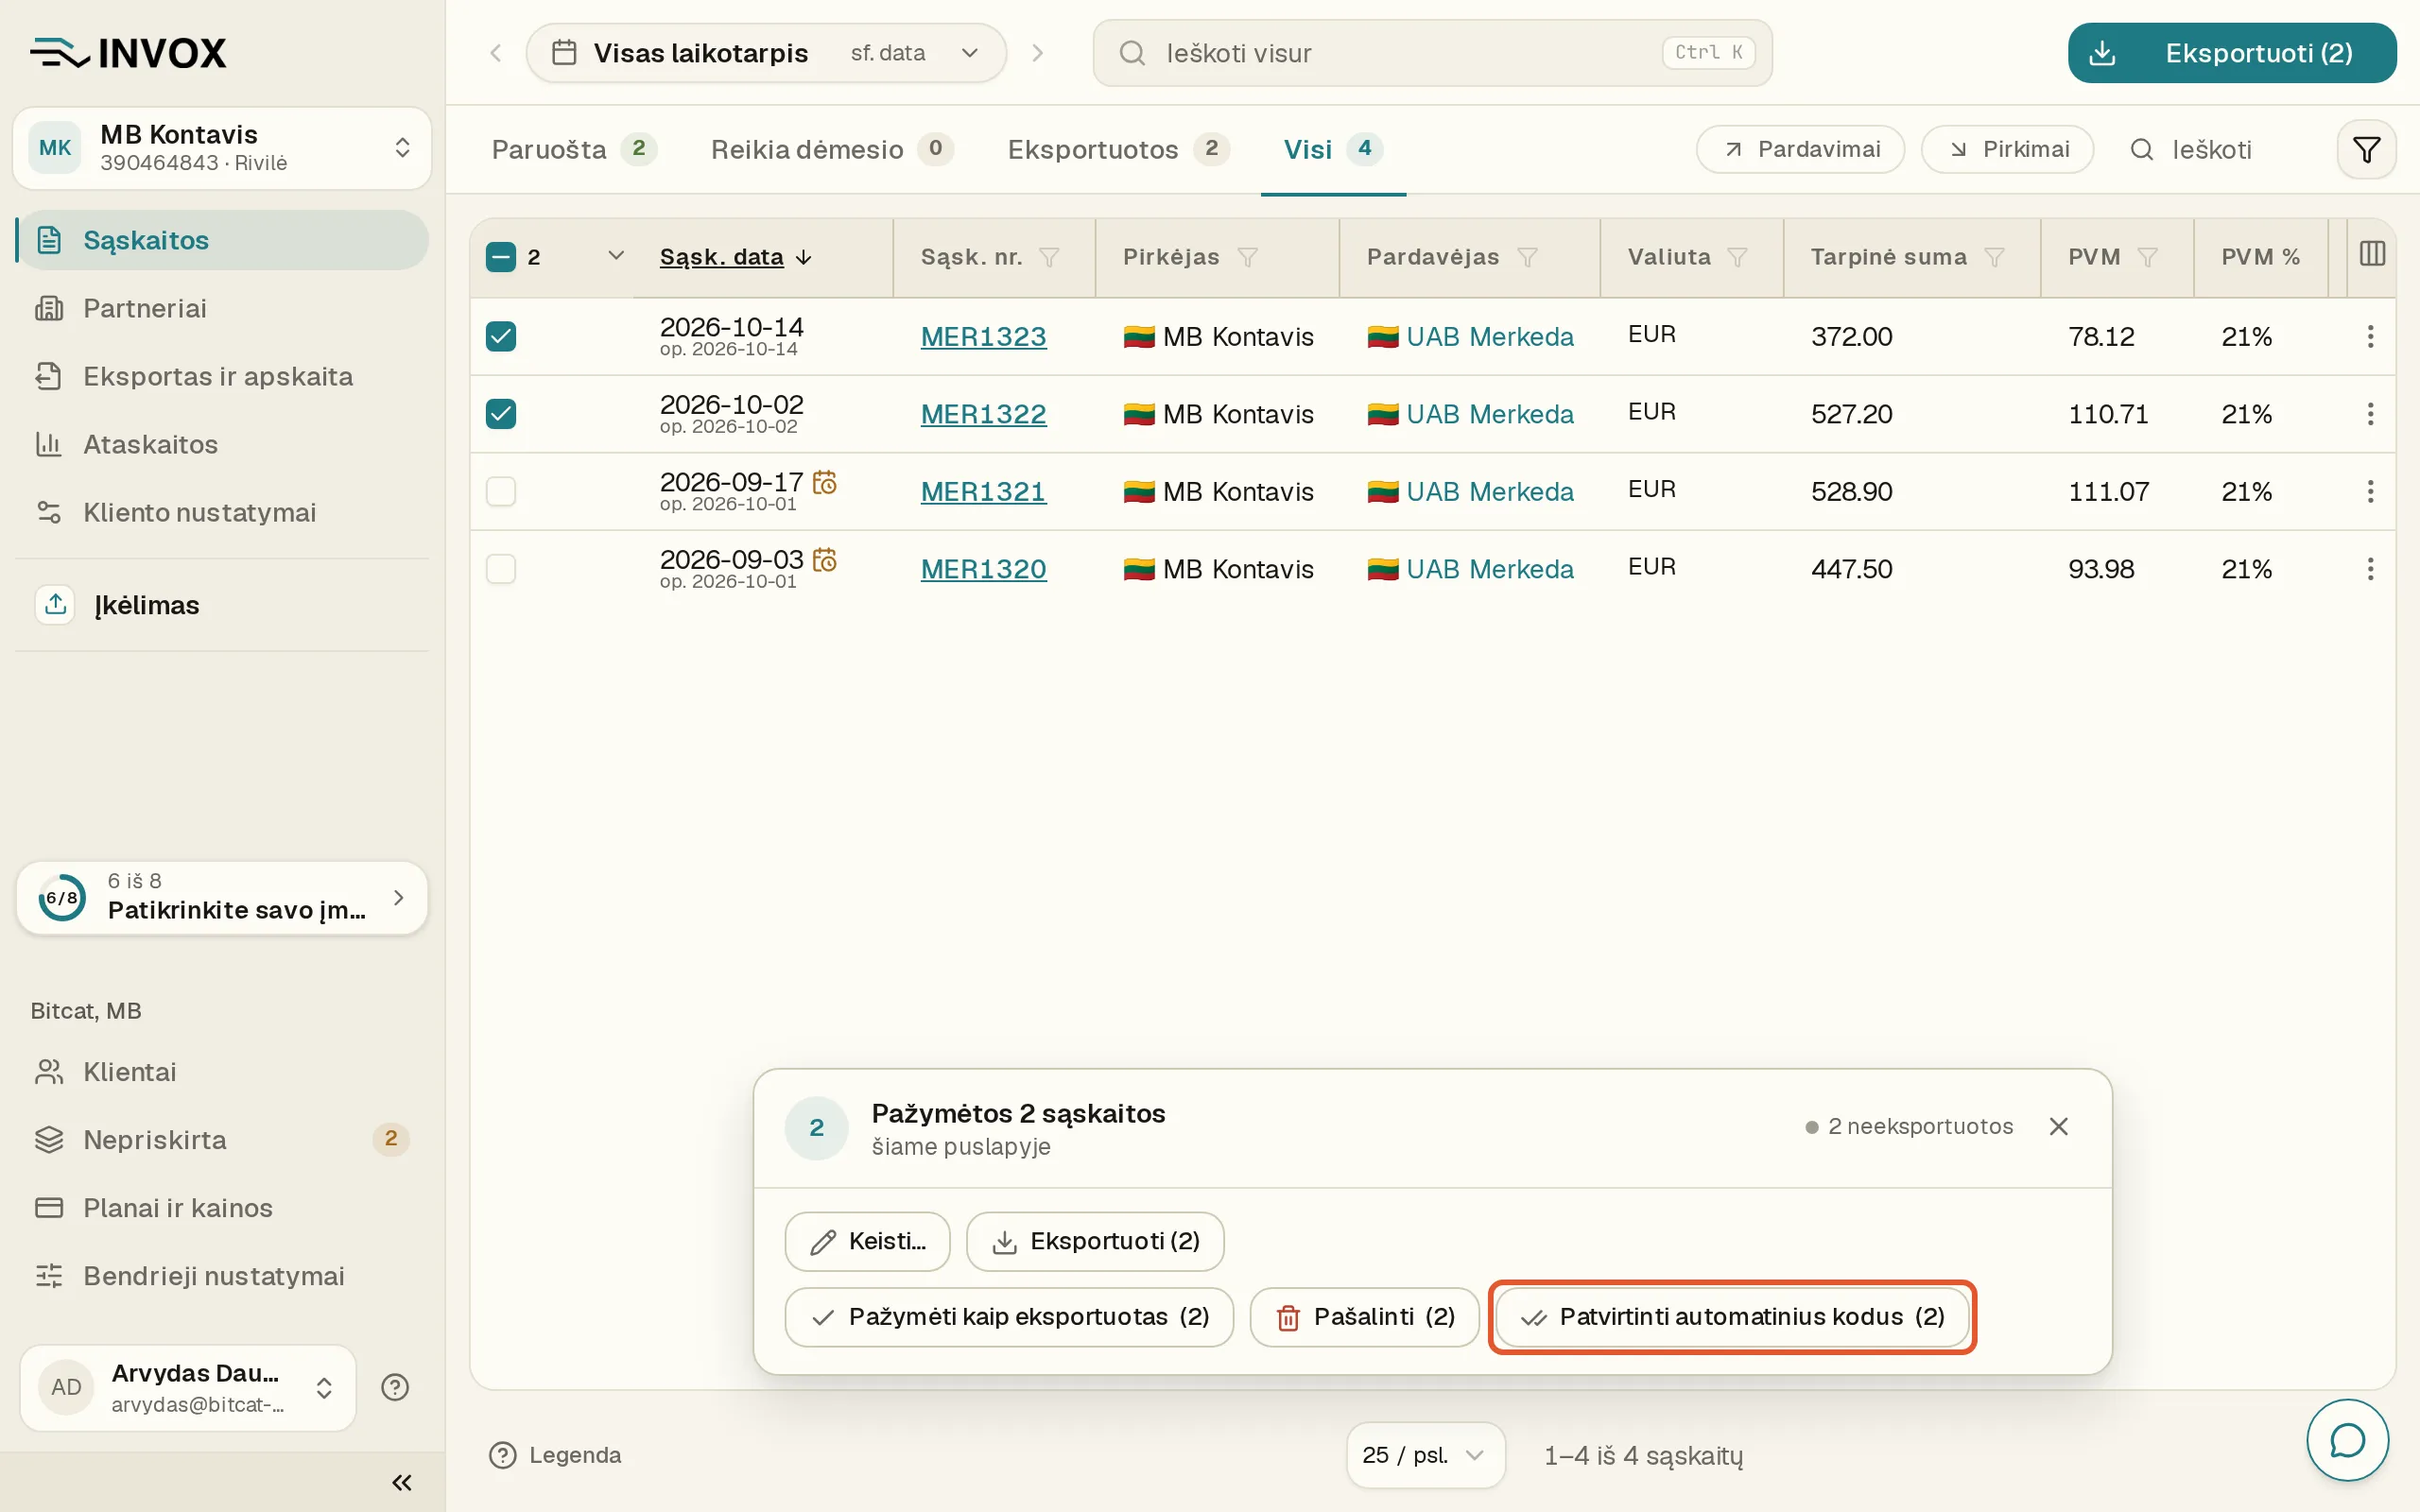Filter by Tarpinė suma column icon
The image size is (2420, 1512).
click(1994, 258)
